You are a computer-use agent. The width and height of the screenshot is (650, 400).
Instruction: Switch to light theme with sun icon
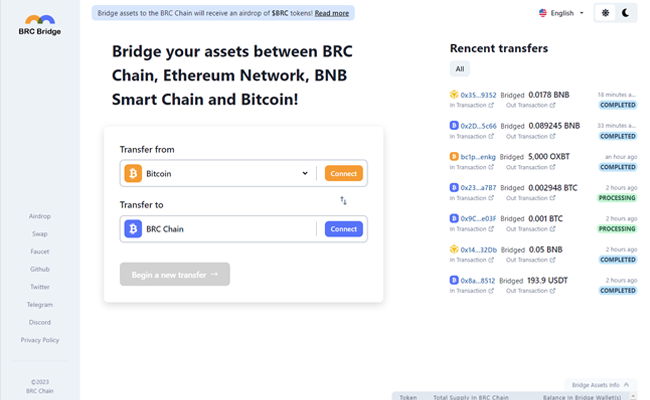click(x=605, y=13)
